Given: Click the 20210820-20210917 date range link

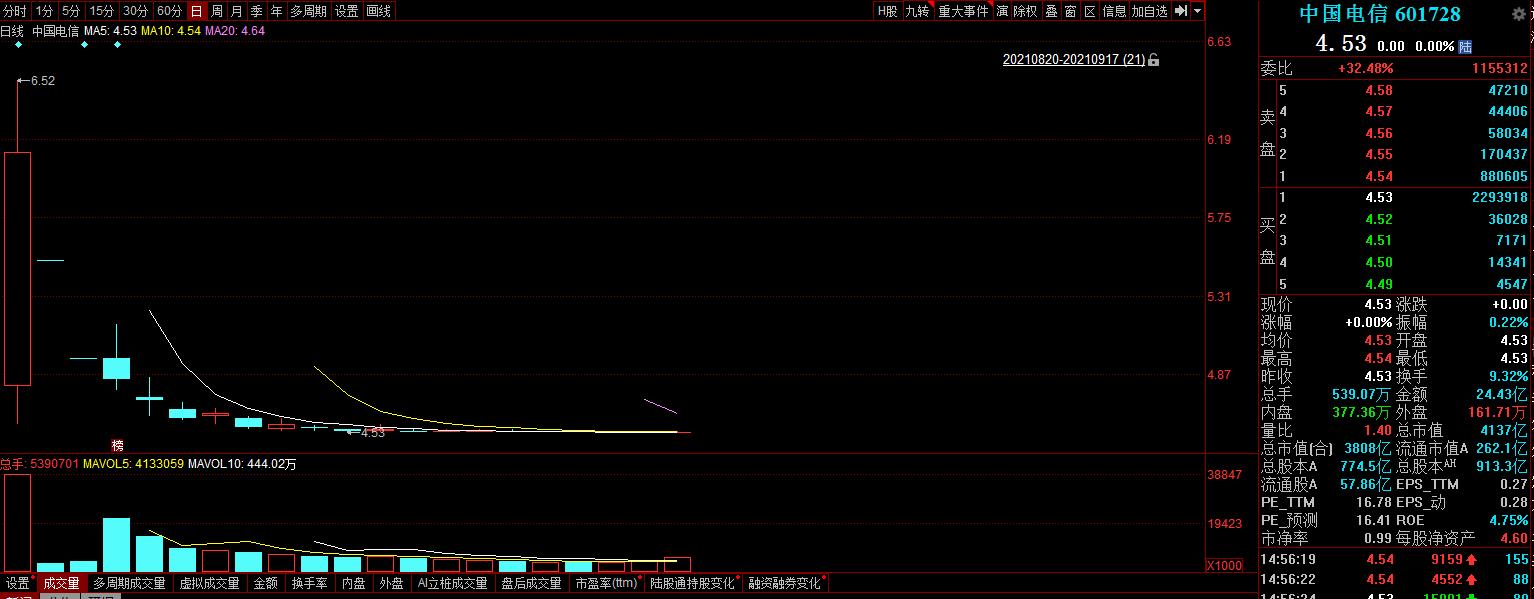Looking at the screenshot, I should pos(1074,60).
